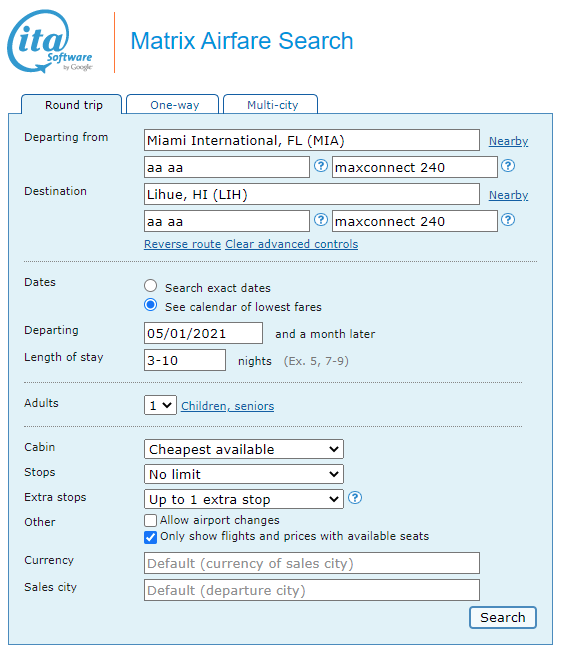This screenshot has width=566, height=660.
Task: Click Clear advanced controls link
Action: click(292, 244)
